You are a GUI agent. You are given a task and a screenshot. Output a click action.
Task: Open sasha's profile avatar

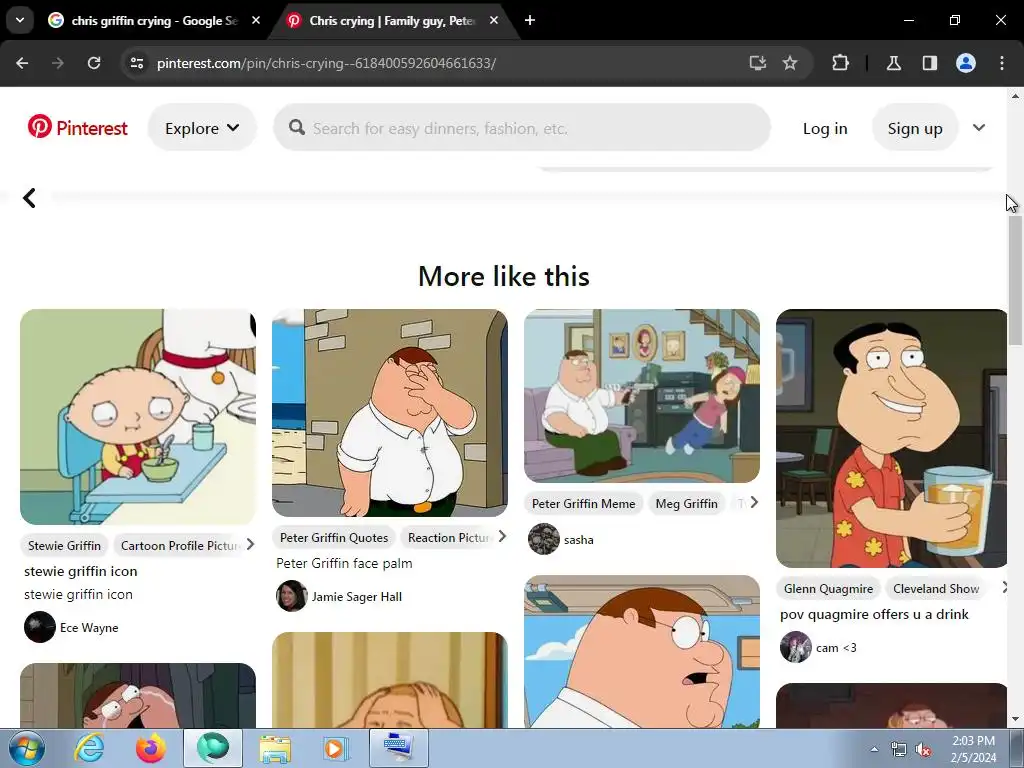click(x=544, y=539)
